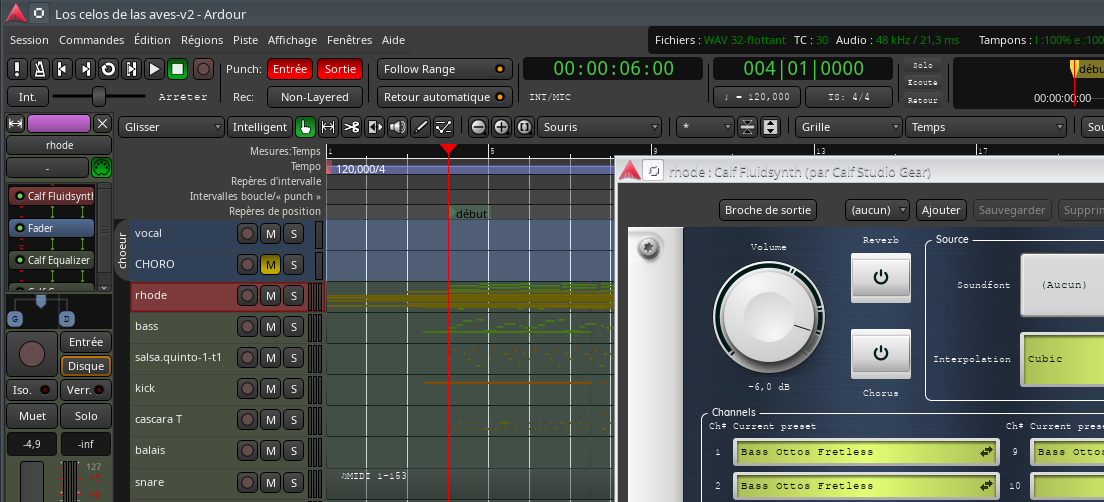This screenshot has height=502, width=1104.
Task: Toggle the Reverb power button
Action: 880,277
